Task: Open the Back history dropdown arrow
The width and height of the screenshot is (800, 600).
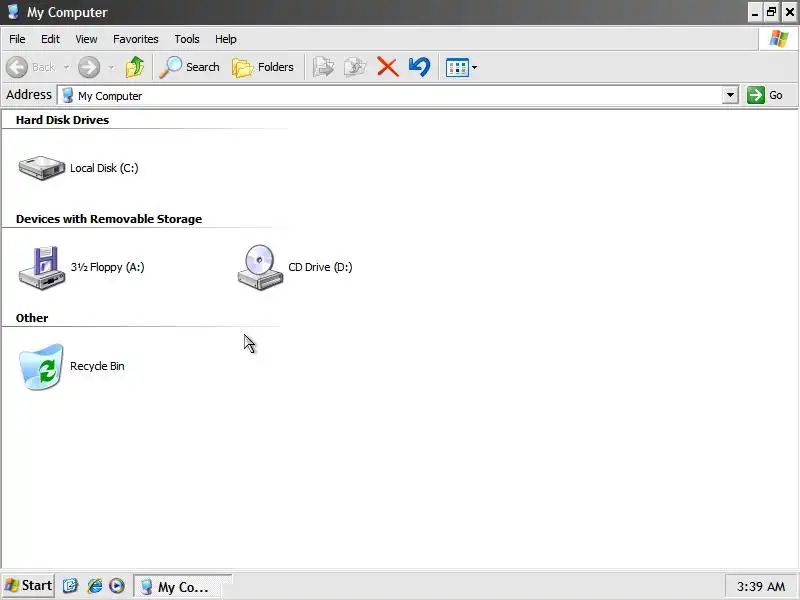Action: [66, 67]
